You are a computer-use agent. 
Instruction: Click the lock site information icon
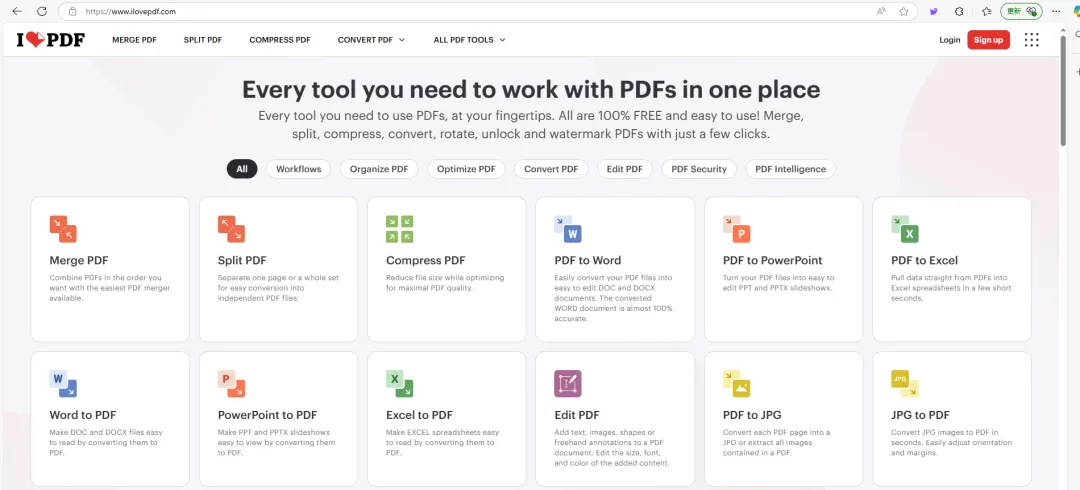click(x=72, y=12)
